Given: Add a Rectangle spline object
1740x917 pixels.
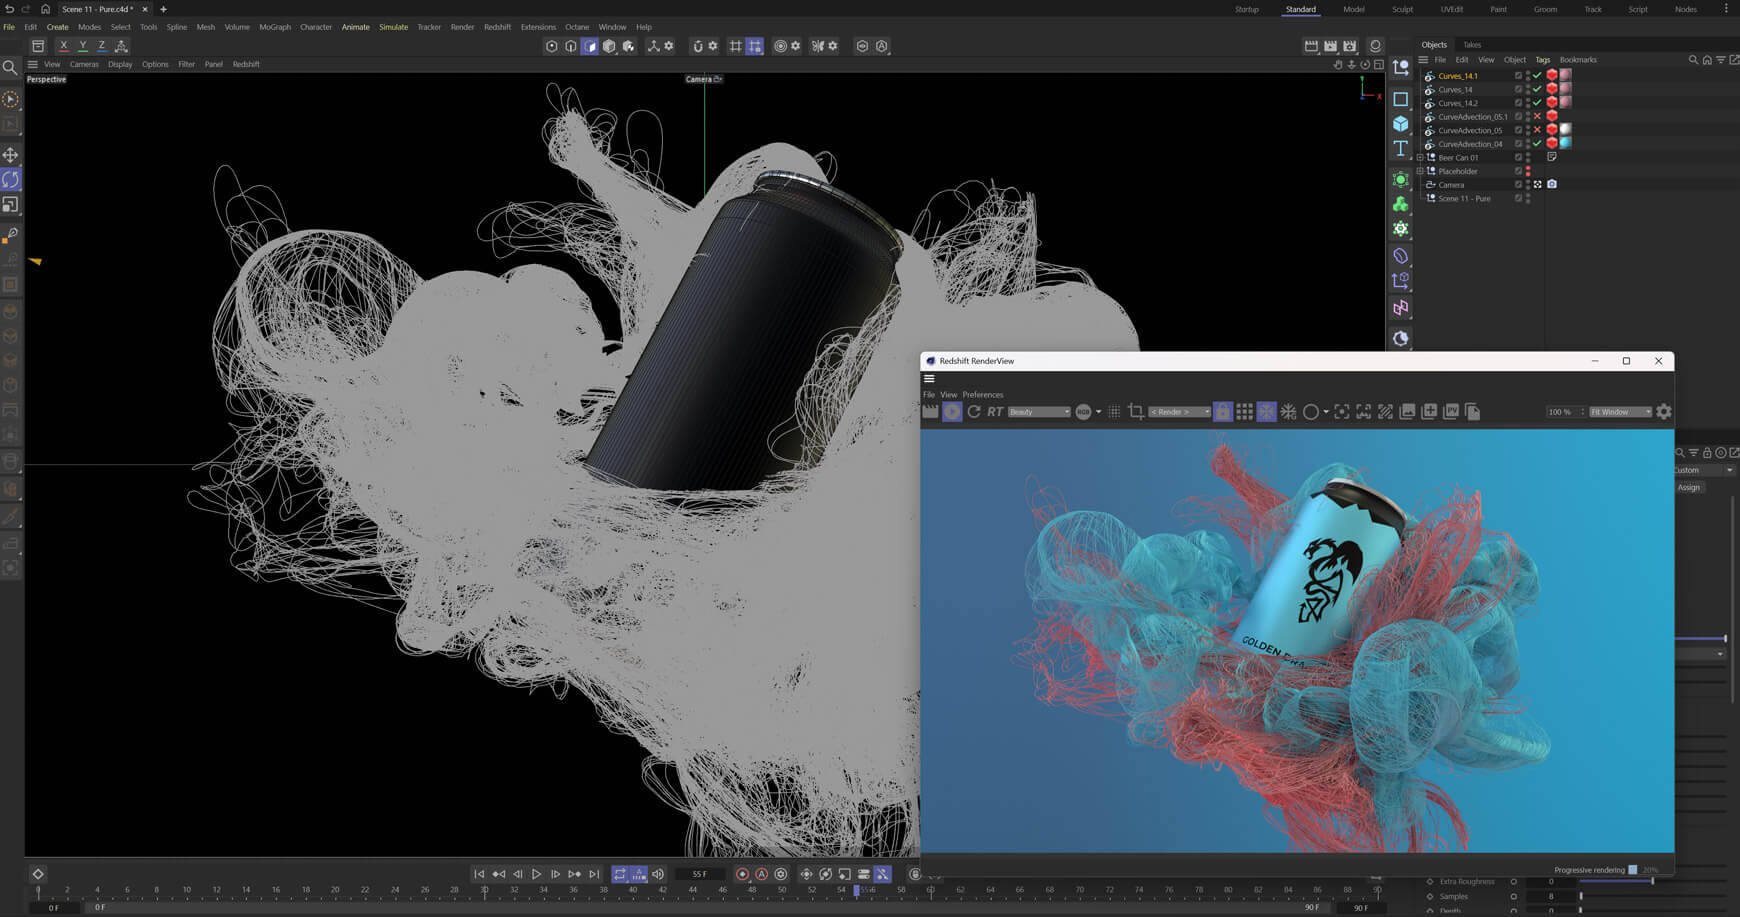Looking at the screenshot, I should coord(1401,100).
